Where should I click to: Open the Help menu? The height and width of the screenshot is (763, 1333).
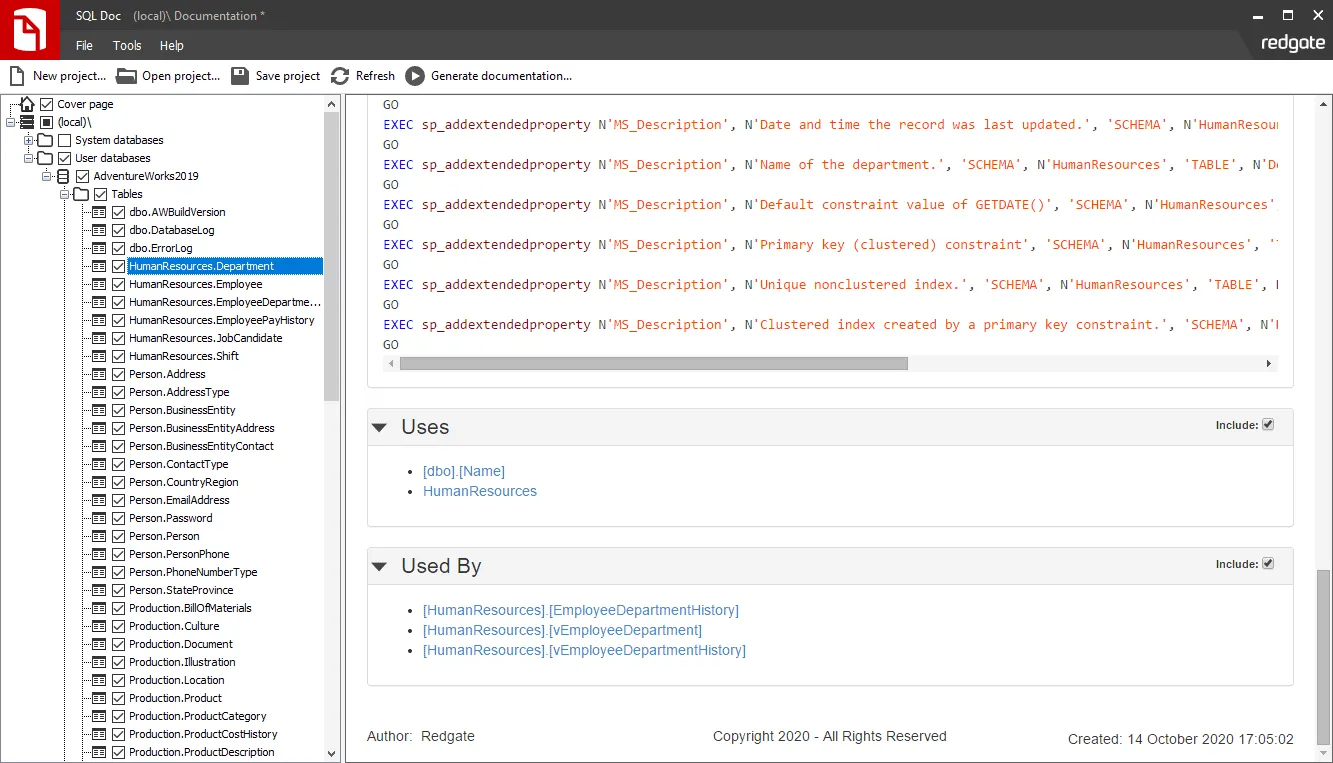171,45
